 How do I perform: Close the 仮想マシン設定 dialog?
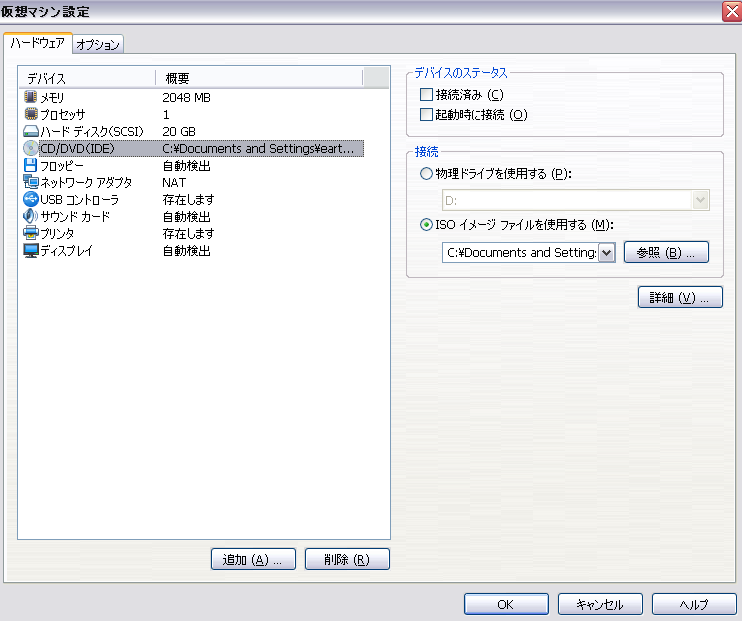732,11
